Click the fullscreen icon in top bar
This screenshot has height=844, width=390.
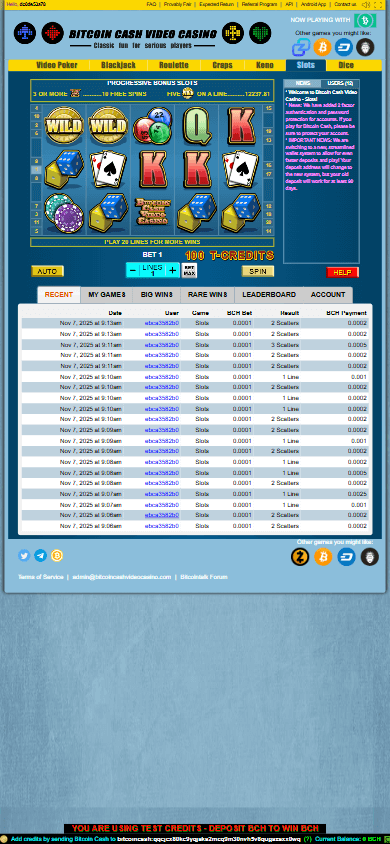point(378,4)
